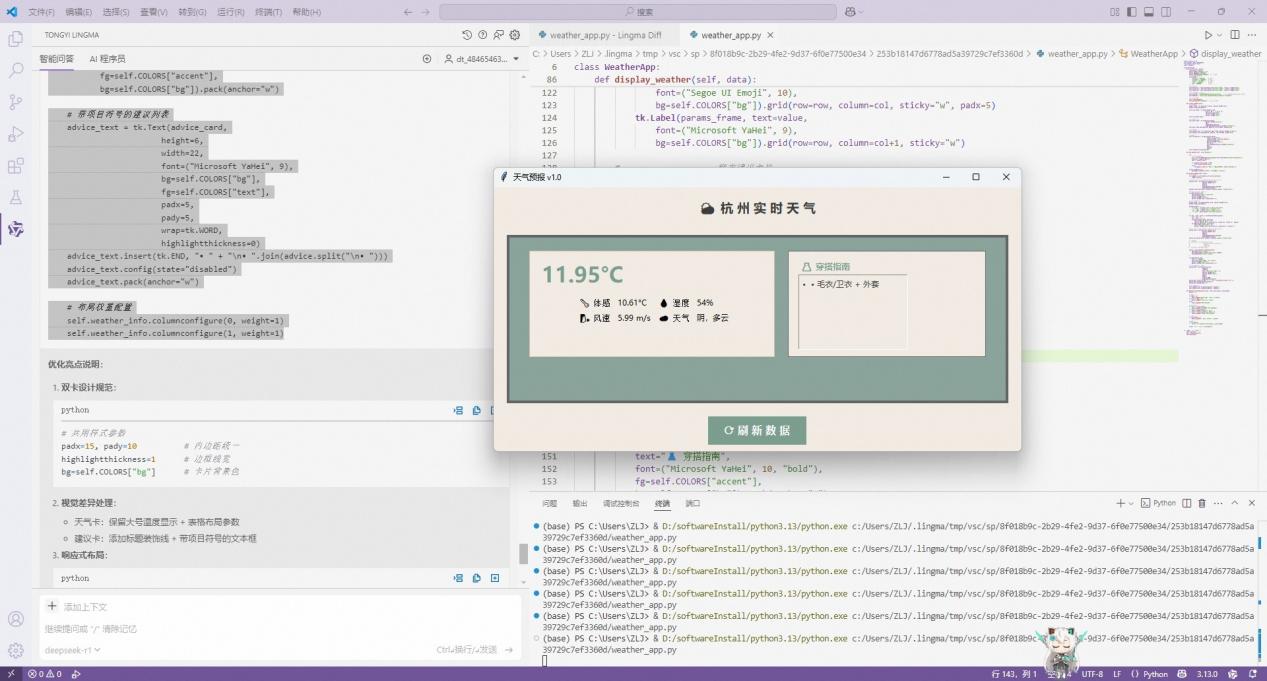The width and height of the screenshot is (1267, 681).
Task: Switch to the weather_app.py - Lingma Diff tab
Action: coord(605,35)
